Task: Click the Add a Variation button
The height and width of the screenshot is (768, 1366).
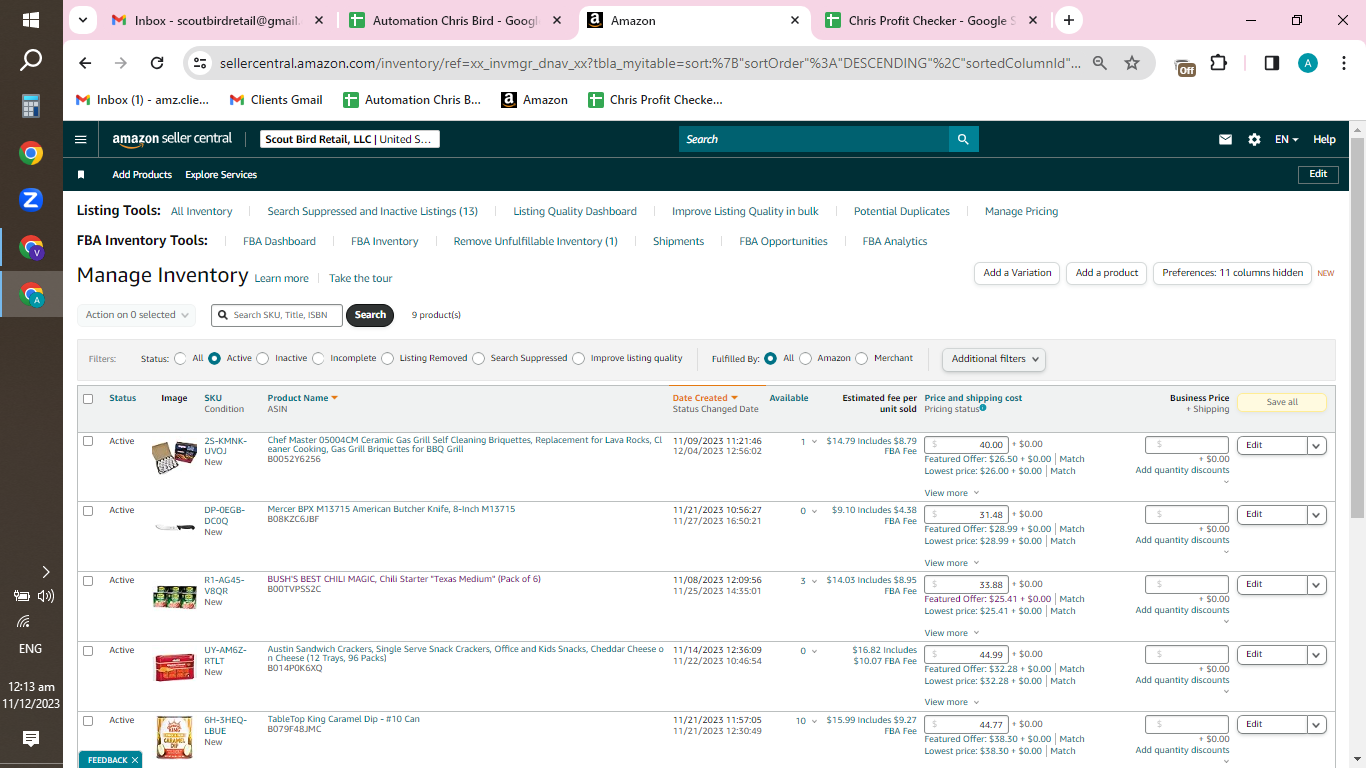Action: 1017,273
